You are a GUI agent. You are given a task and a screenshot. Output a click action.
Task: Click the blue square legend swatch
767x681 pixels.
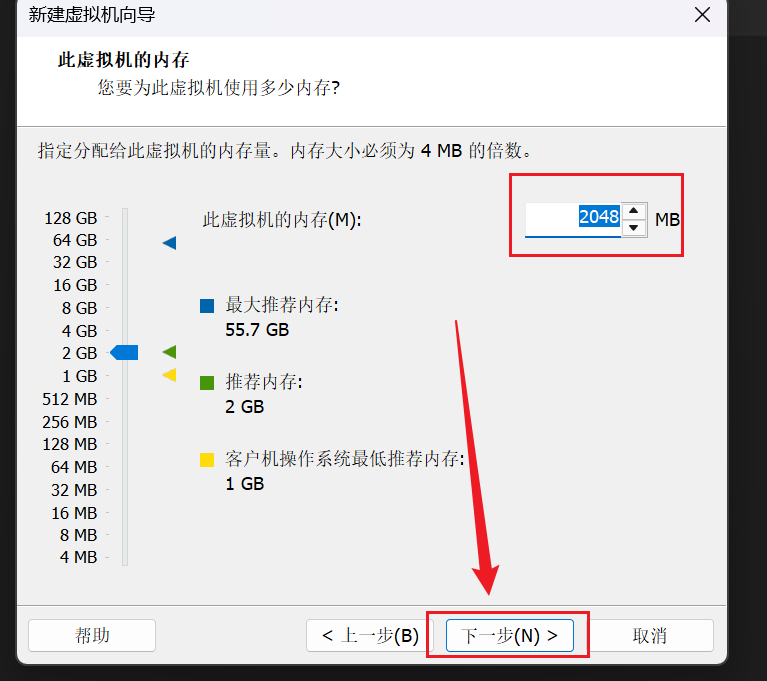click(207, 306)
